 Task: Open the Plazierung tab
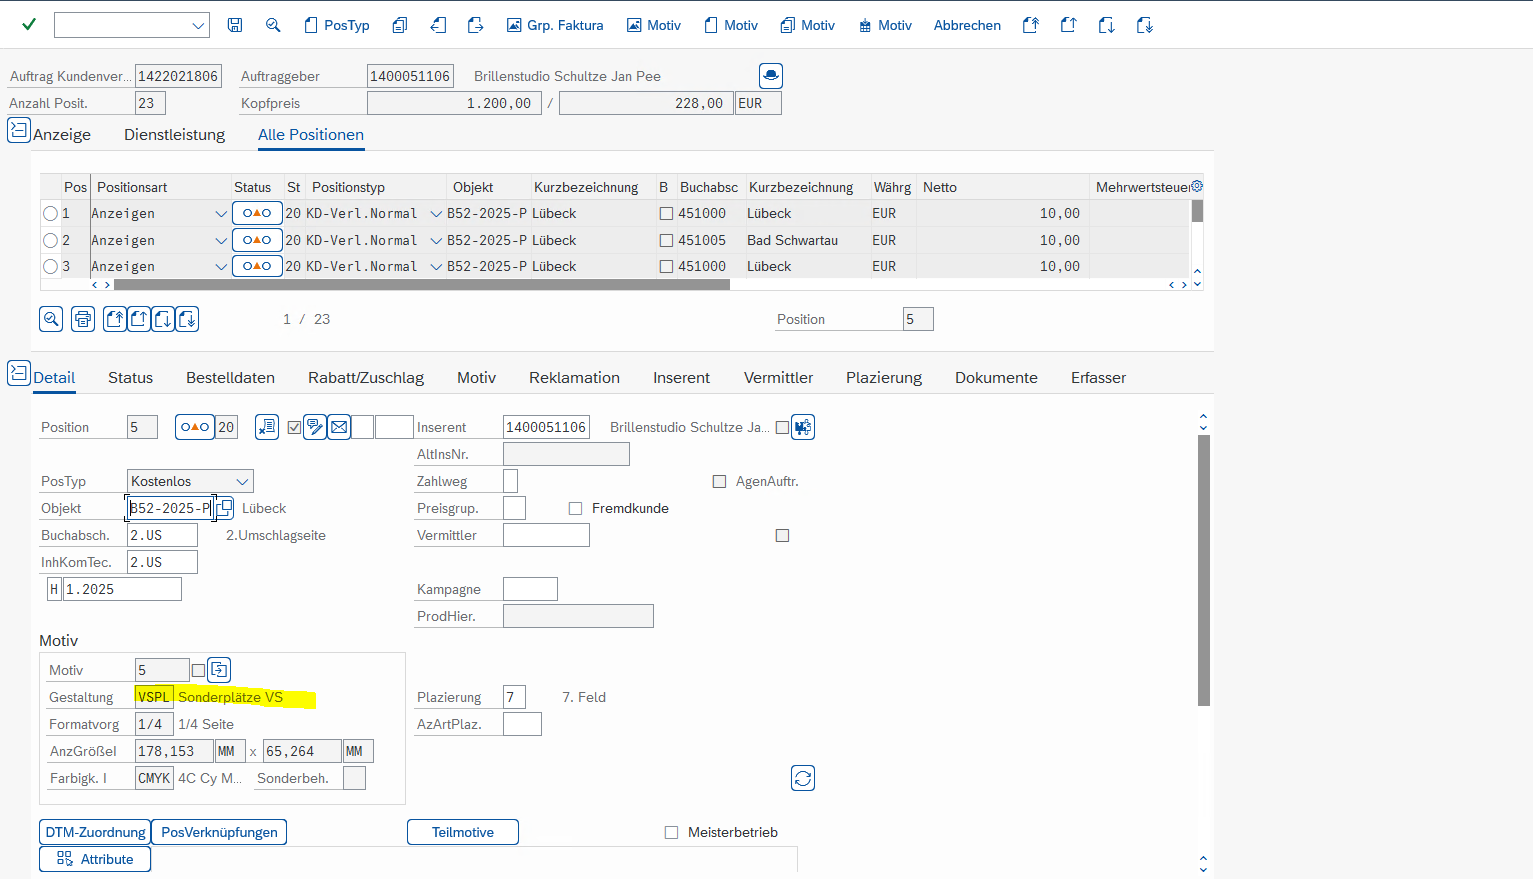click(x=884, y=377)
